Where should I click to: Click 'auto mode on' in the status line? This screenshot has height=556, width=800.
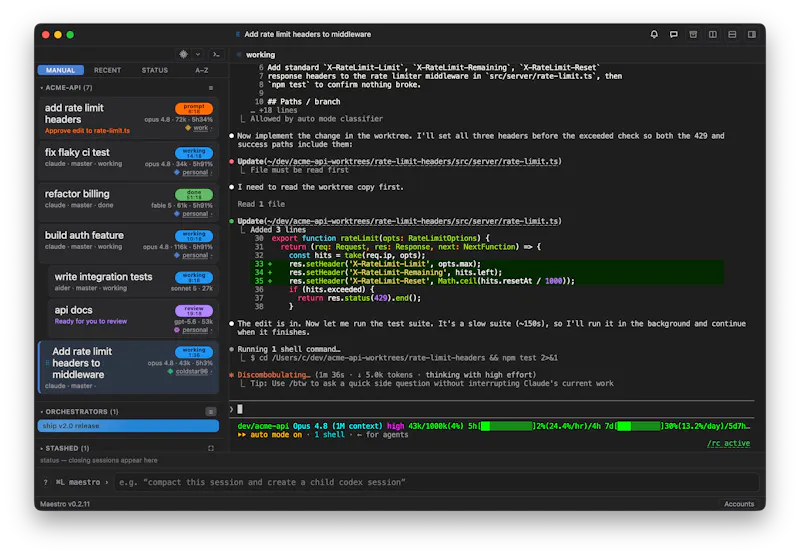point(276,435)
